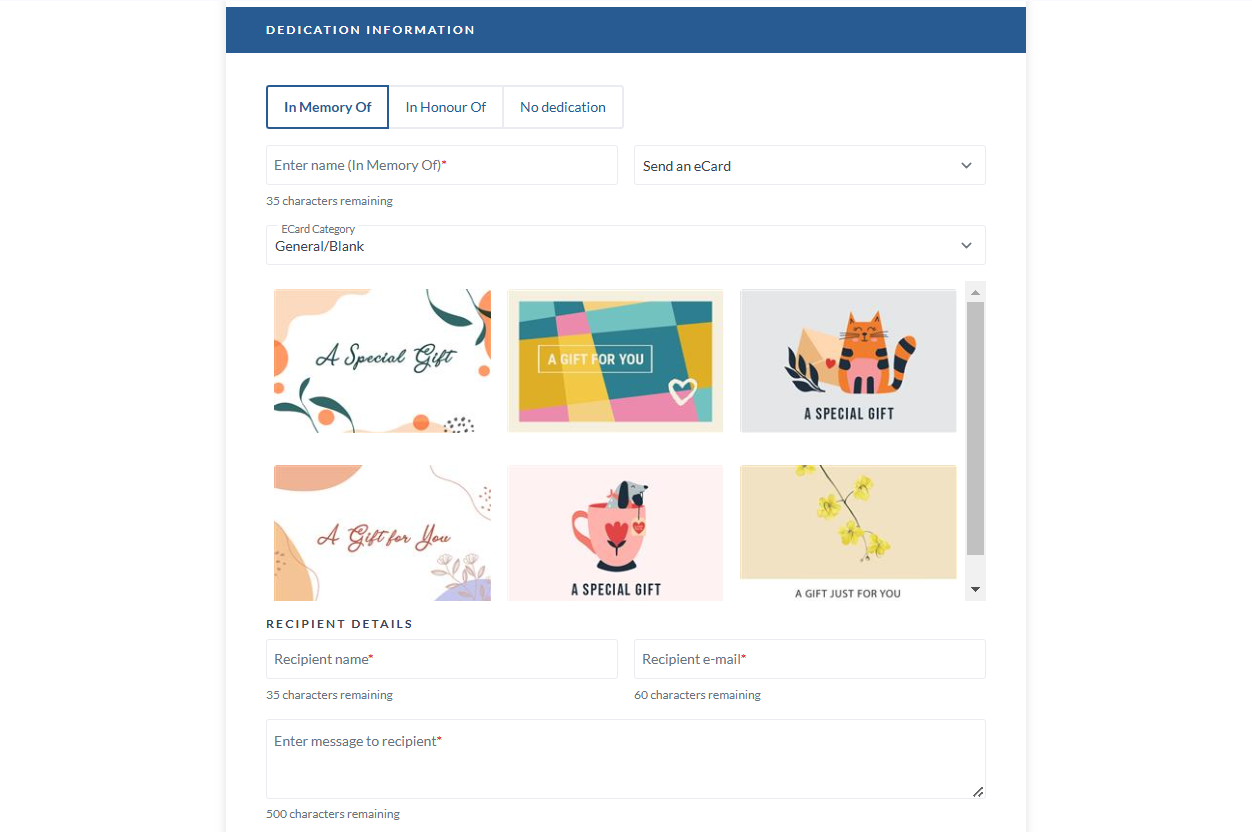Click chevron arrow of General/Blank selector

click(966, 245)
